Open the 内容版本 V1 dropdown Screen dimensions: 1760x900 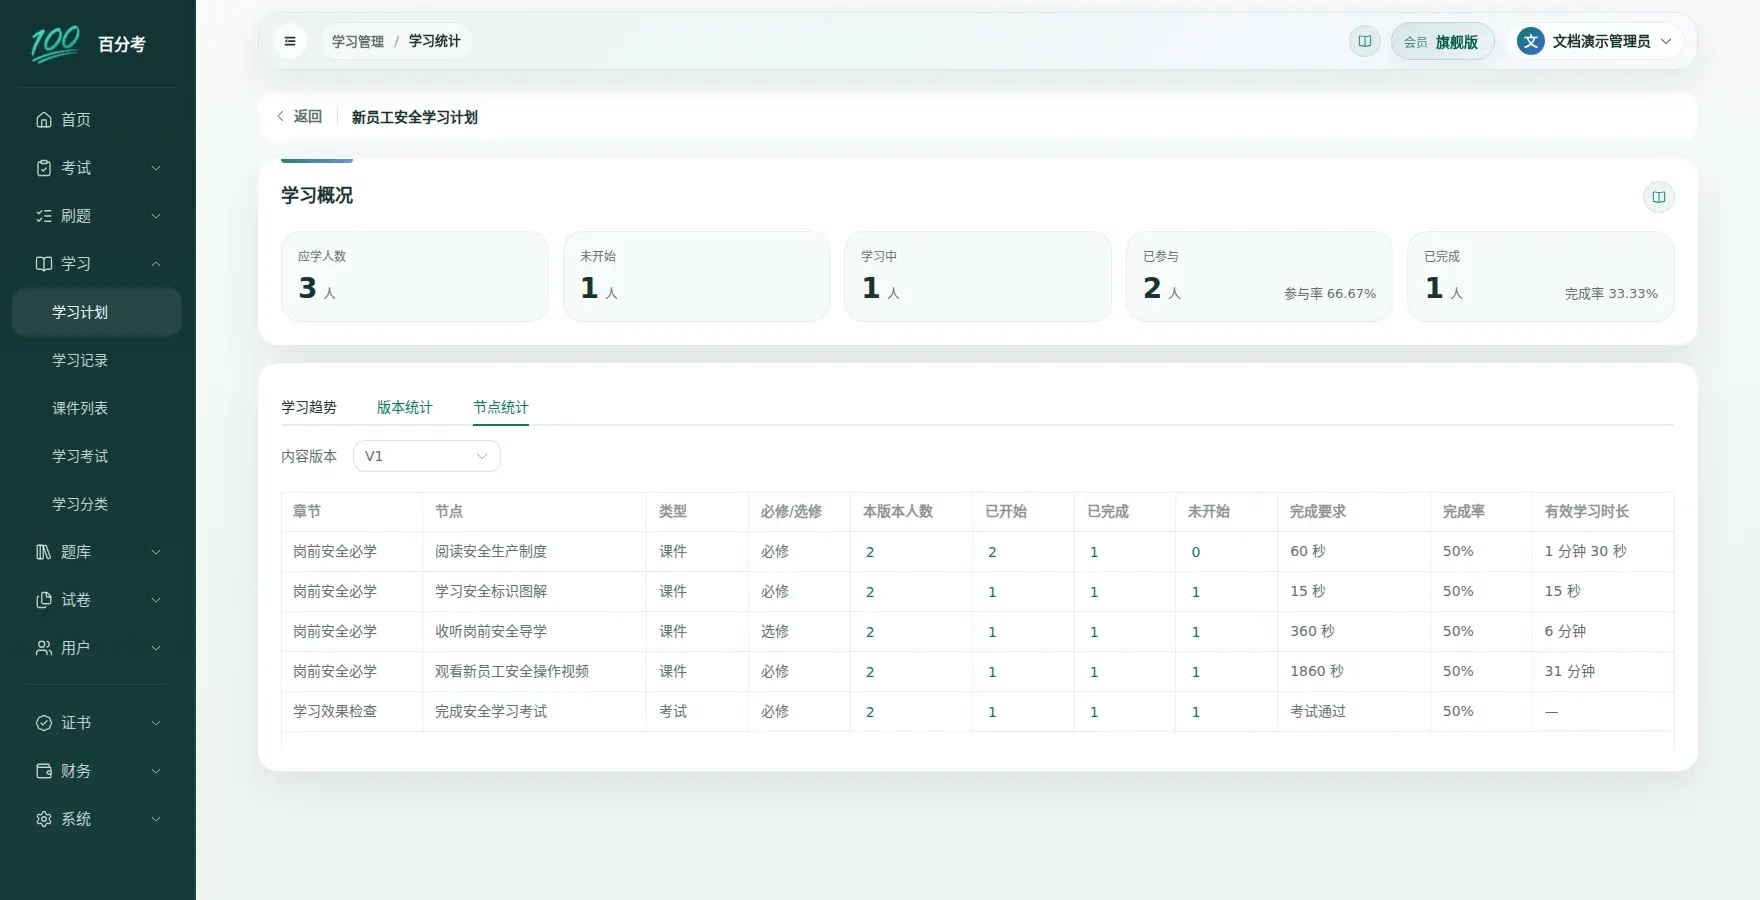[x=427, y=456]
